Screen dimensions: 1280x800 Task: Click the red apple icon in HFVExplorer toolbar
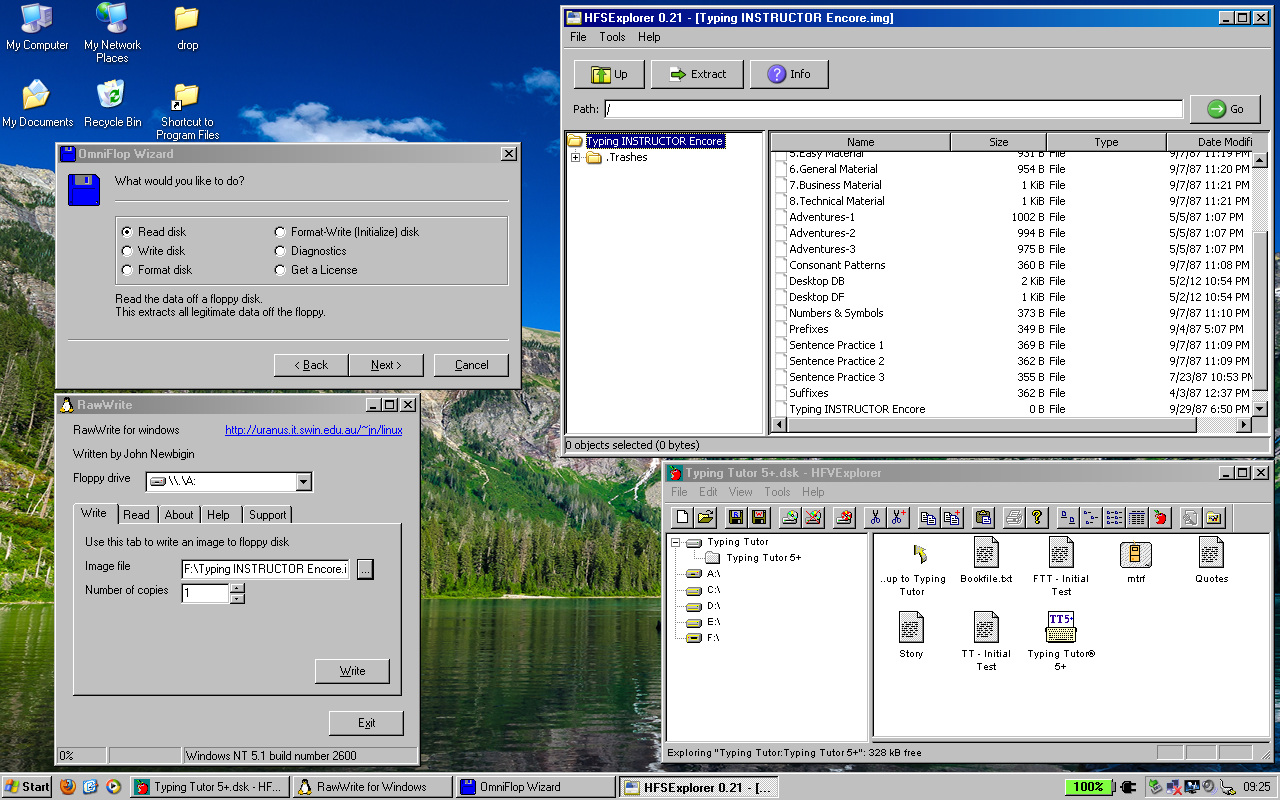tap(1159, 517)
